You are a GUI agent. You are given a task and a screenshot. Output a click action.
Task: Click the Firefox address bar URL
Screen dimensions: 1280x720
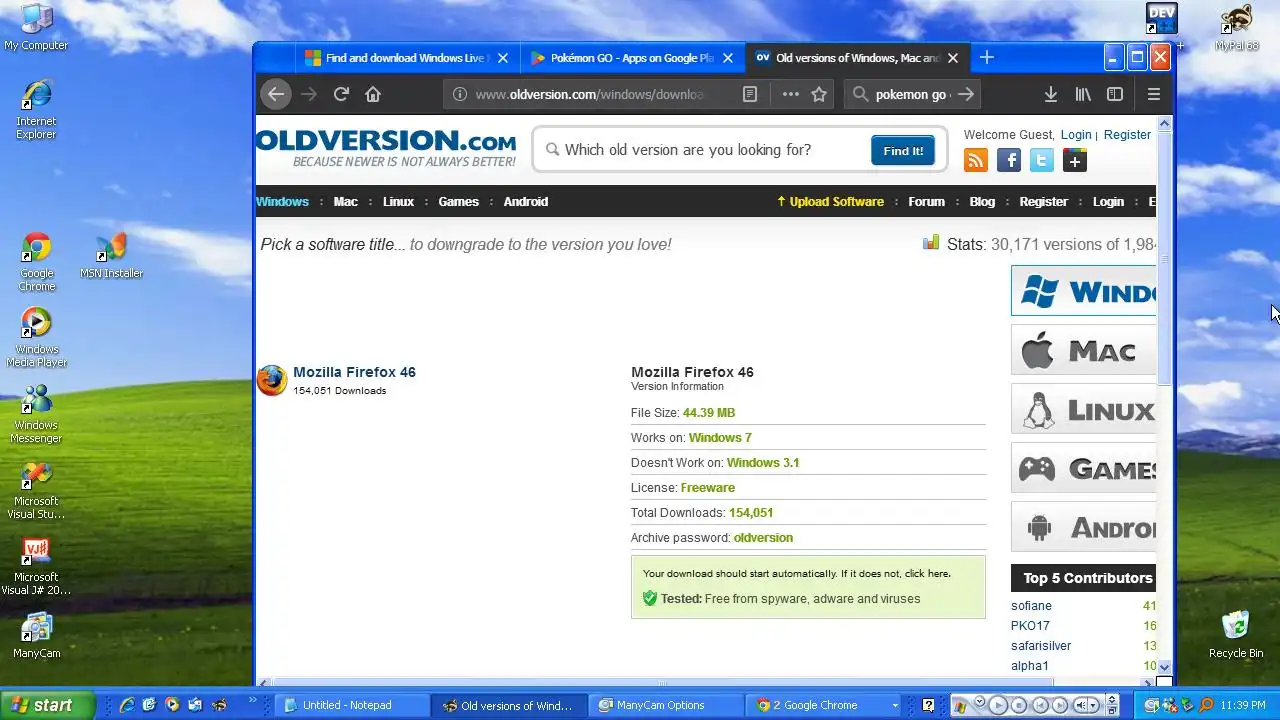[x=590, y=94]
